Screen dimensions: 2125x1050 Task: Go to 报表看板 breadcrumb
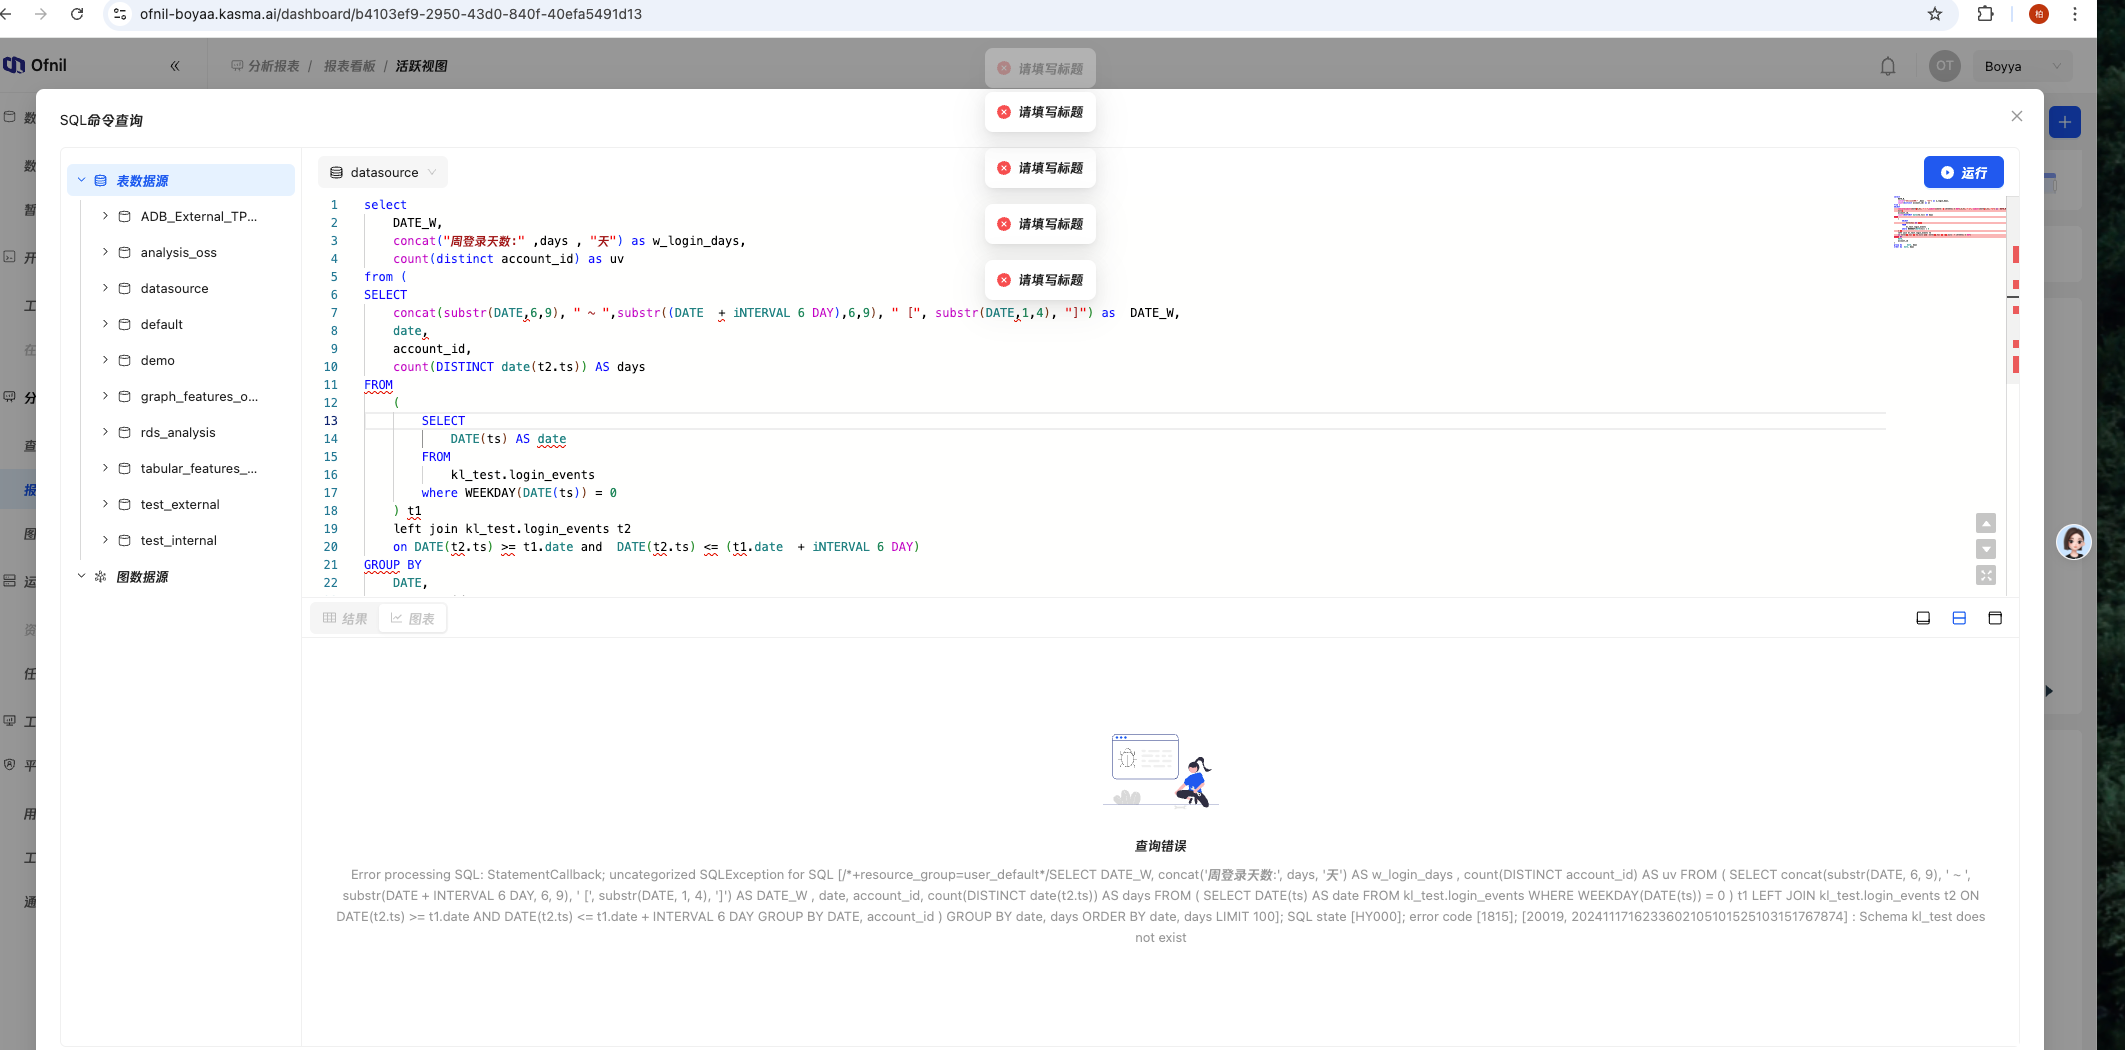click(349, 66)
